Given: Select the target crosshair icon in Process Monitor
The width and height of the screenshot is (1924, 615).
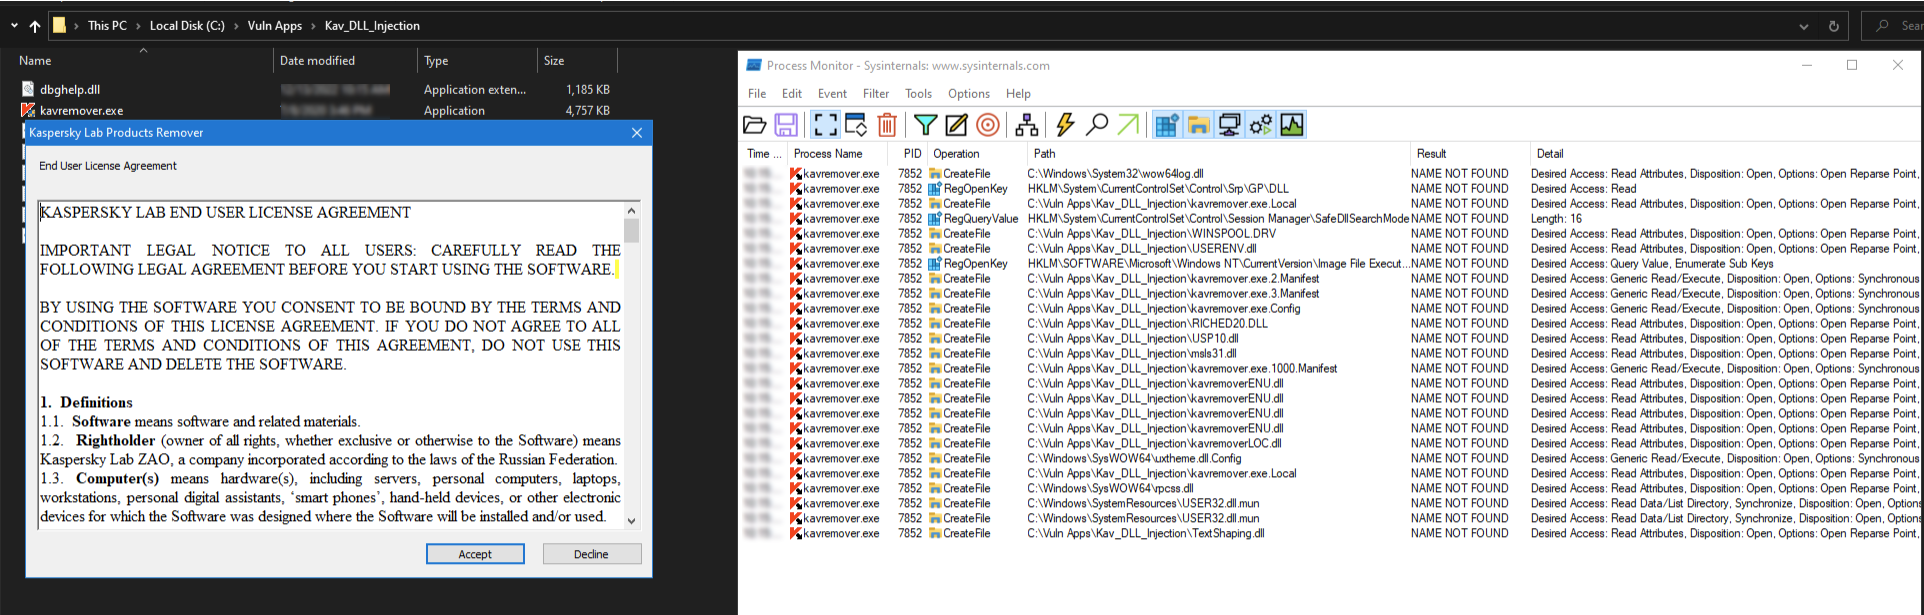Looking at the screenshot, I should pyautogui.click(x=988, y=125).
